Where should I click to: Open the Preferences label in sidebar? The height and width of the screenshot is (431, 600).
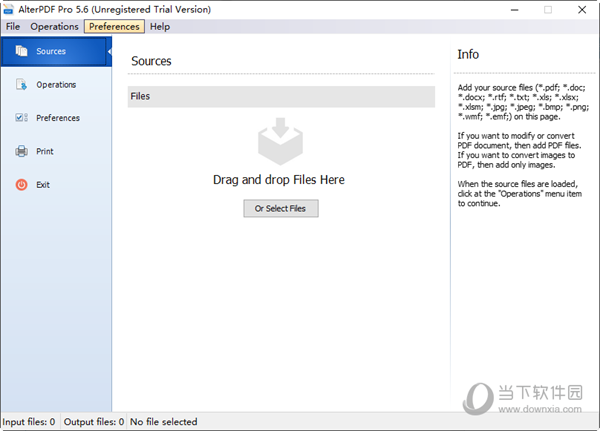(58, 118)
